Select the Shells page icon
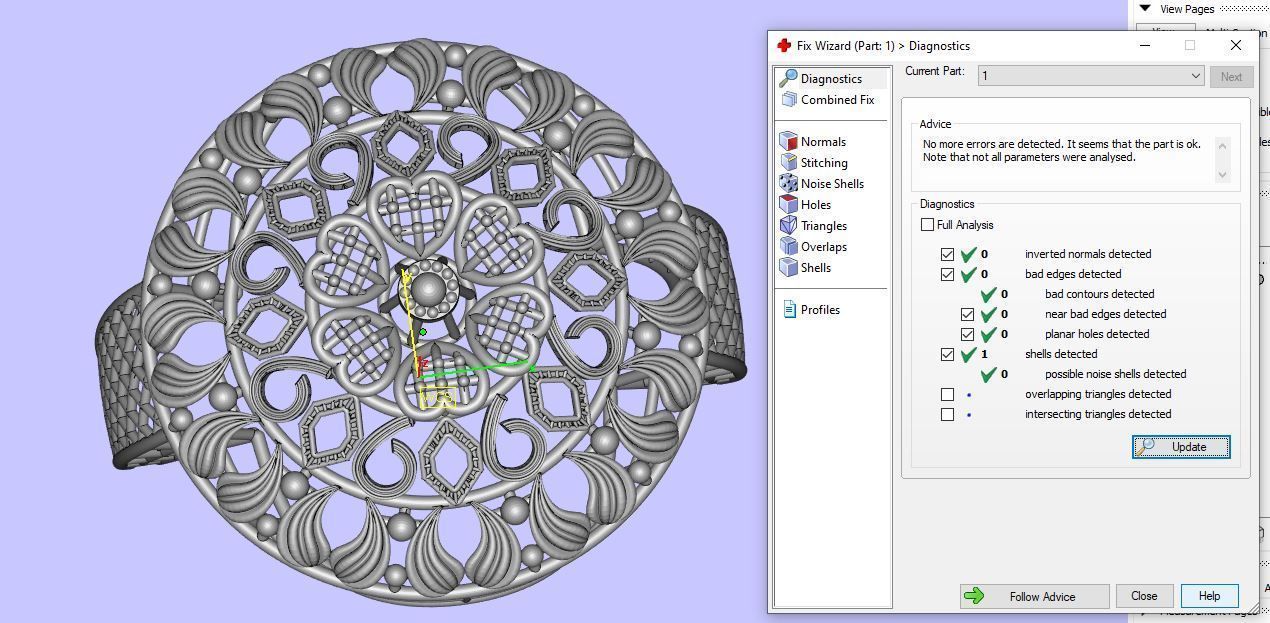This screenshot has height=623, width=1270. (x=790, y=267)
